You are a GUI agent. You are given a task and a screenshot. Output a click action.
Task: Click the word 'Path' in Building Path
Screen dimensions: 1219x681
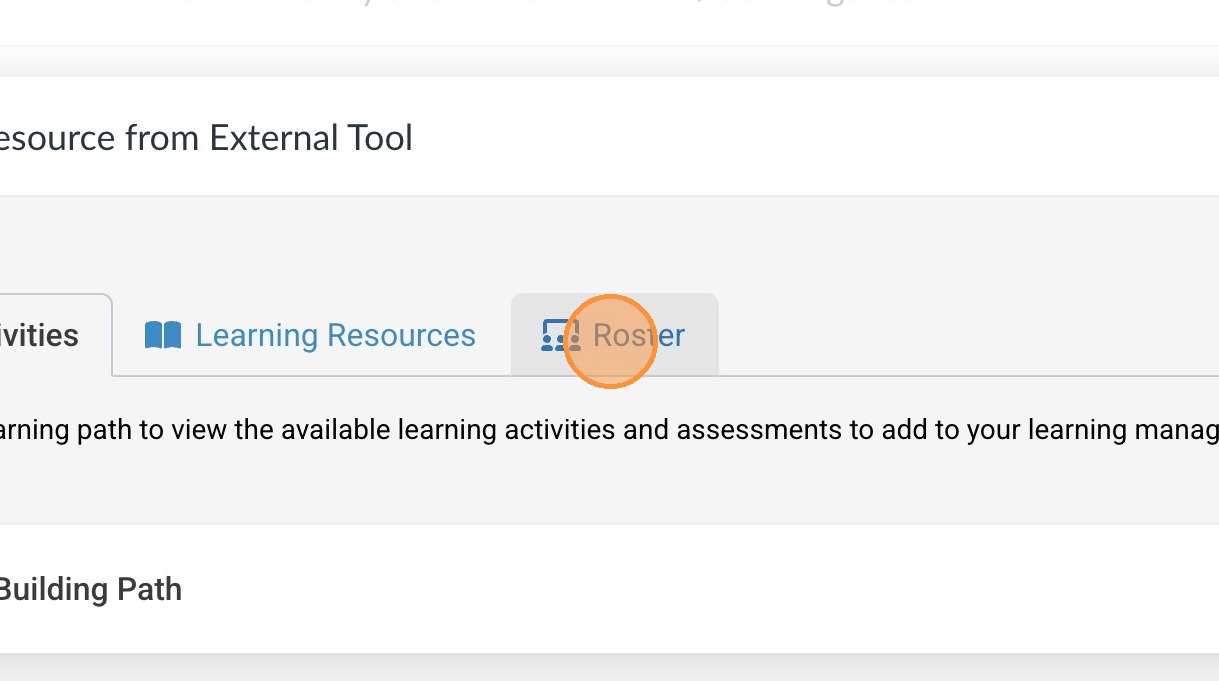pyautogui.click(x=149, y=589)
